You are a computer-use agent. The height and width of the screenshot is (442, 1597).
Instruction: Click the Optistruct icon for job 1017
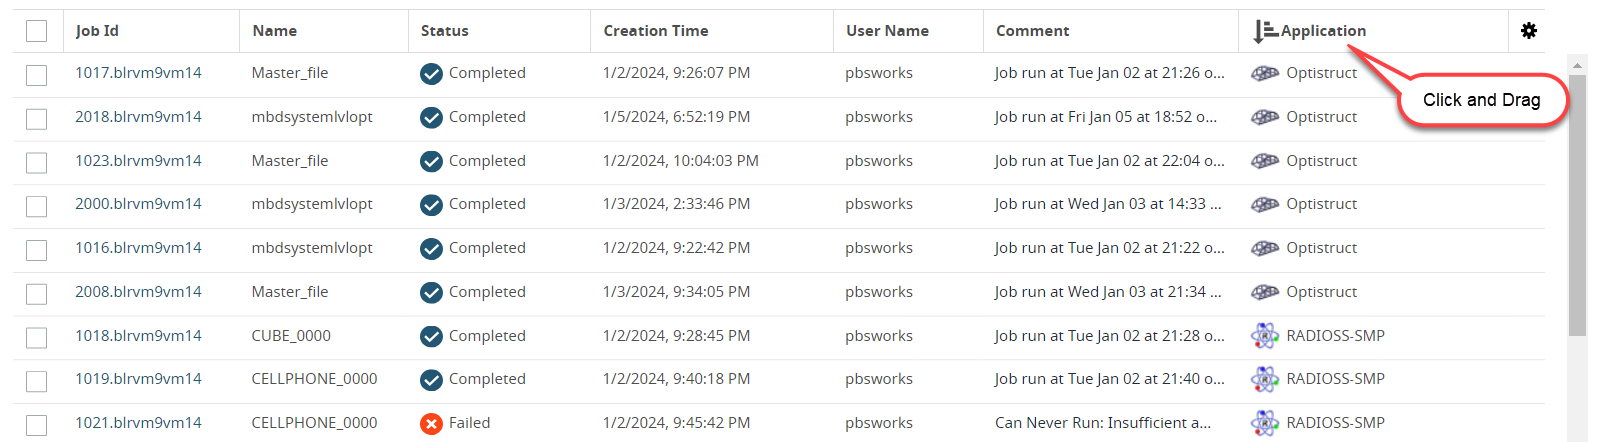pyautogui.click(x=1265, y=73)
